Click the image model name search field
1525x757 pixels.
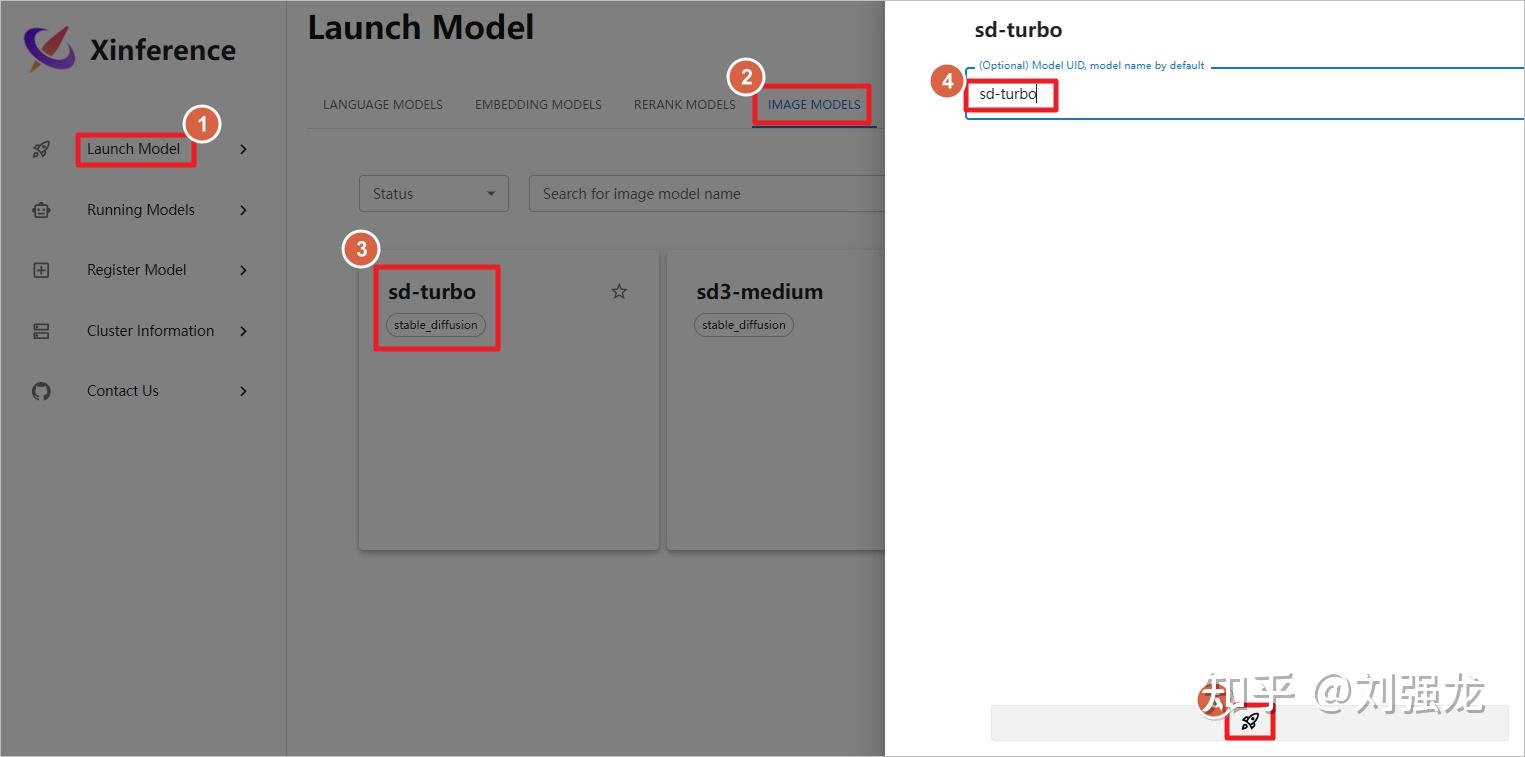(x=705, y=194)
